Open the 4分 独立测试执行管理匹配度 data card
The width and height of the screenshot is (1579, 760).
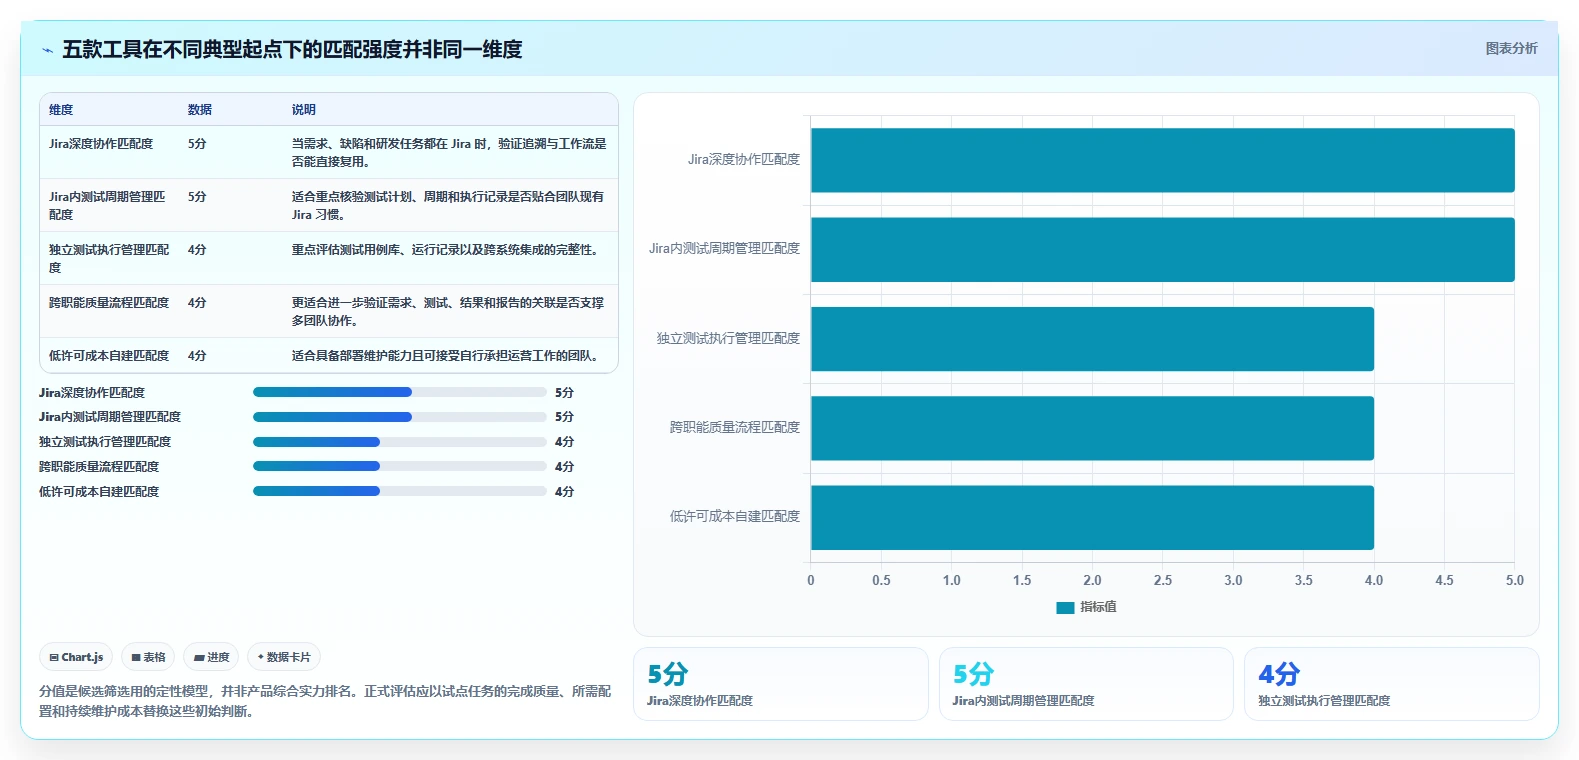(1392, 684)
